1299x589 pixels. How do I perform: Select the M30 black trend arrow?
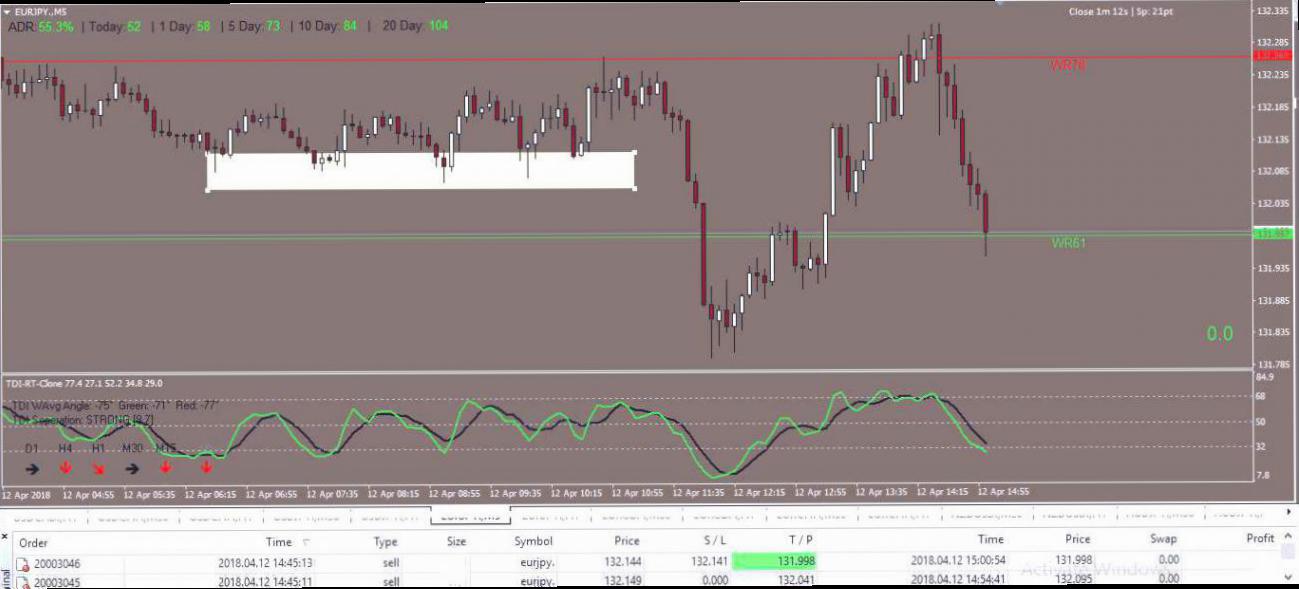point(132,468)
